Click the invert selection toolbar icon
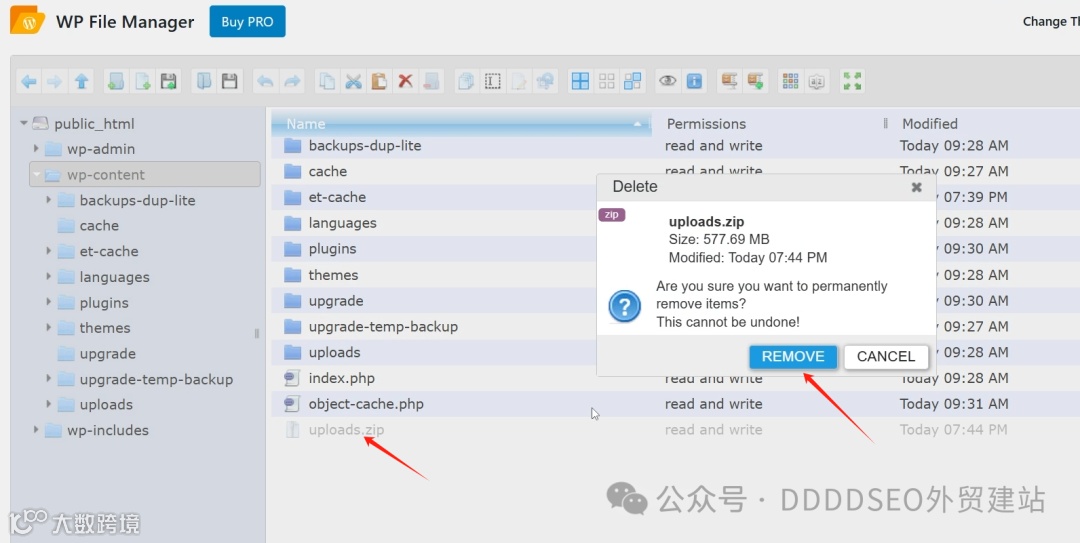Screen dimensions: 1080x543 coord(632,81)
